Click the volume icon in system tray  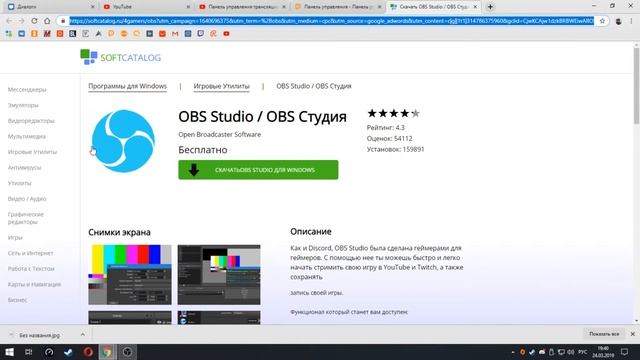(x=571, y=352)
